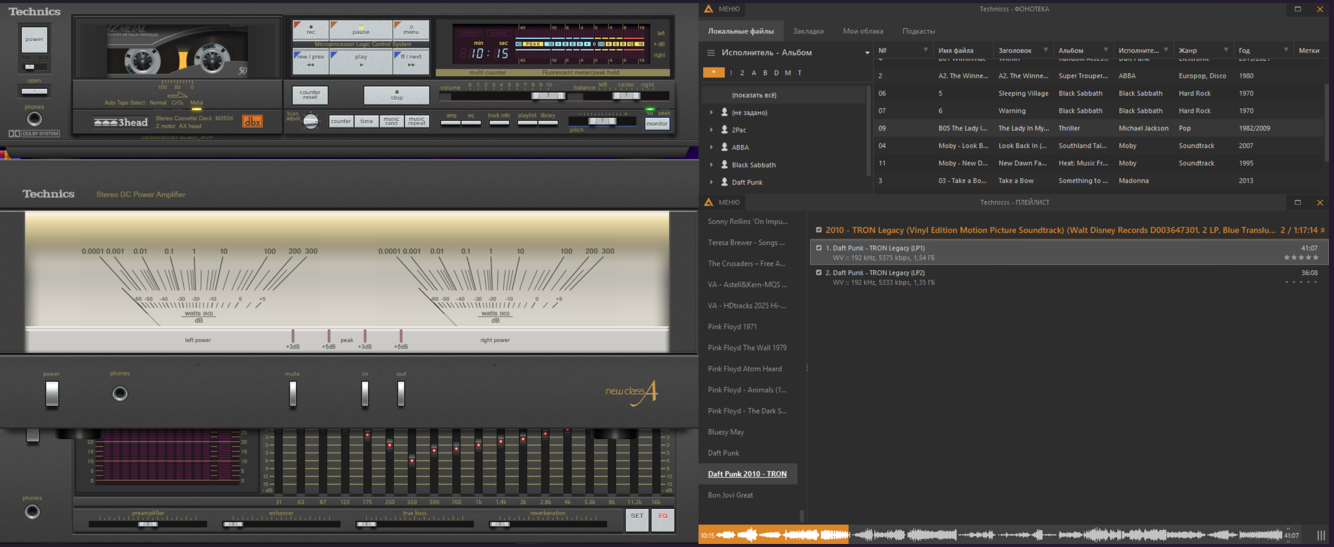Click the amplifier phones jack
Image resolution: width=1334 pixels, height=547 pixels.
pos(120,393)
